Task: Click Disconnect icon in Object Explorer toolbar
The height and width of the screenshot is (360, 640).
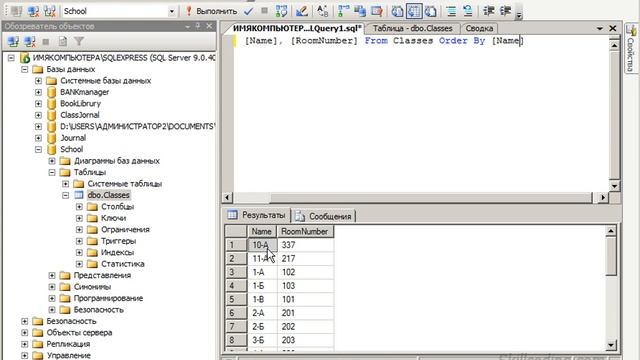Action: [x=29, y=41]
